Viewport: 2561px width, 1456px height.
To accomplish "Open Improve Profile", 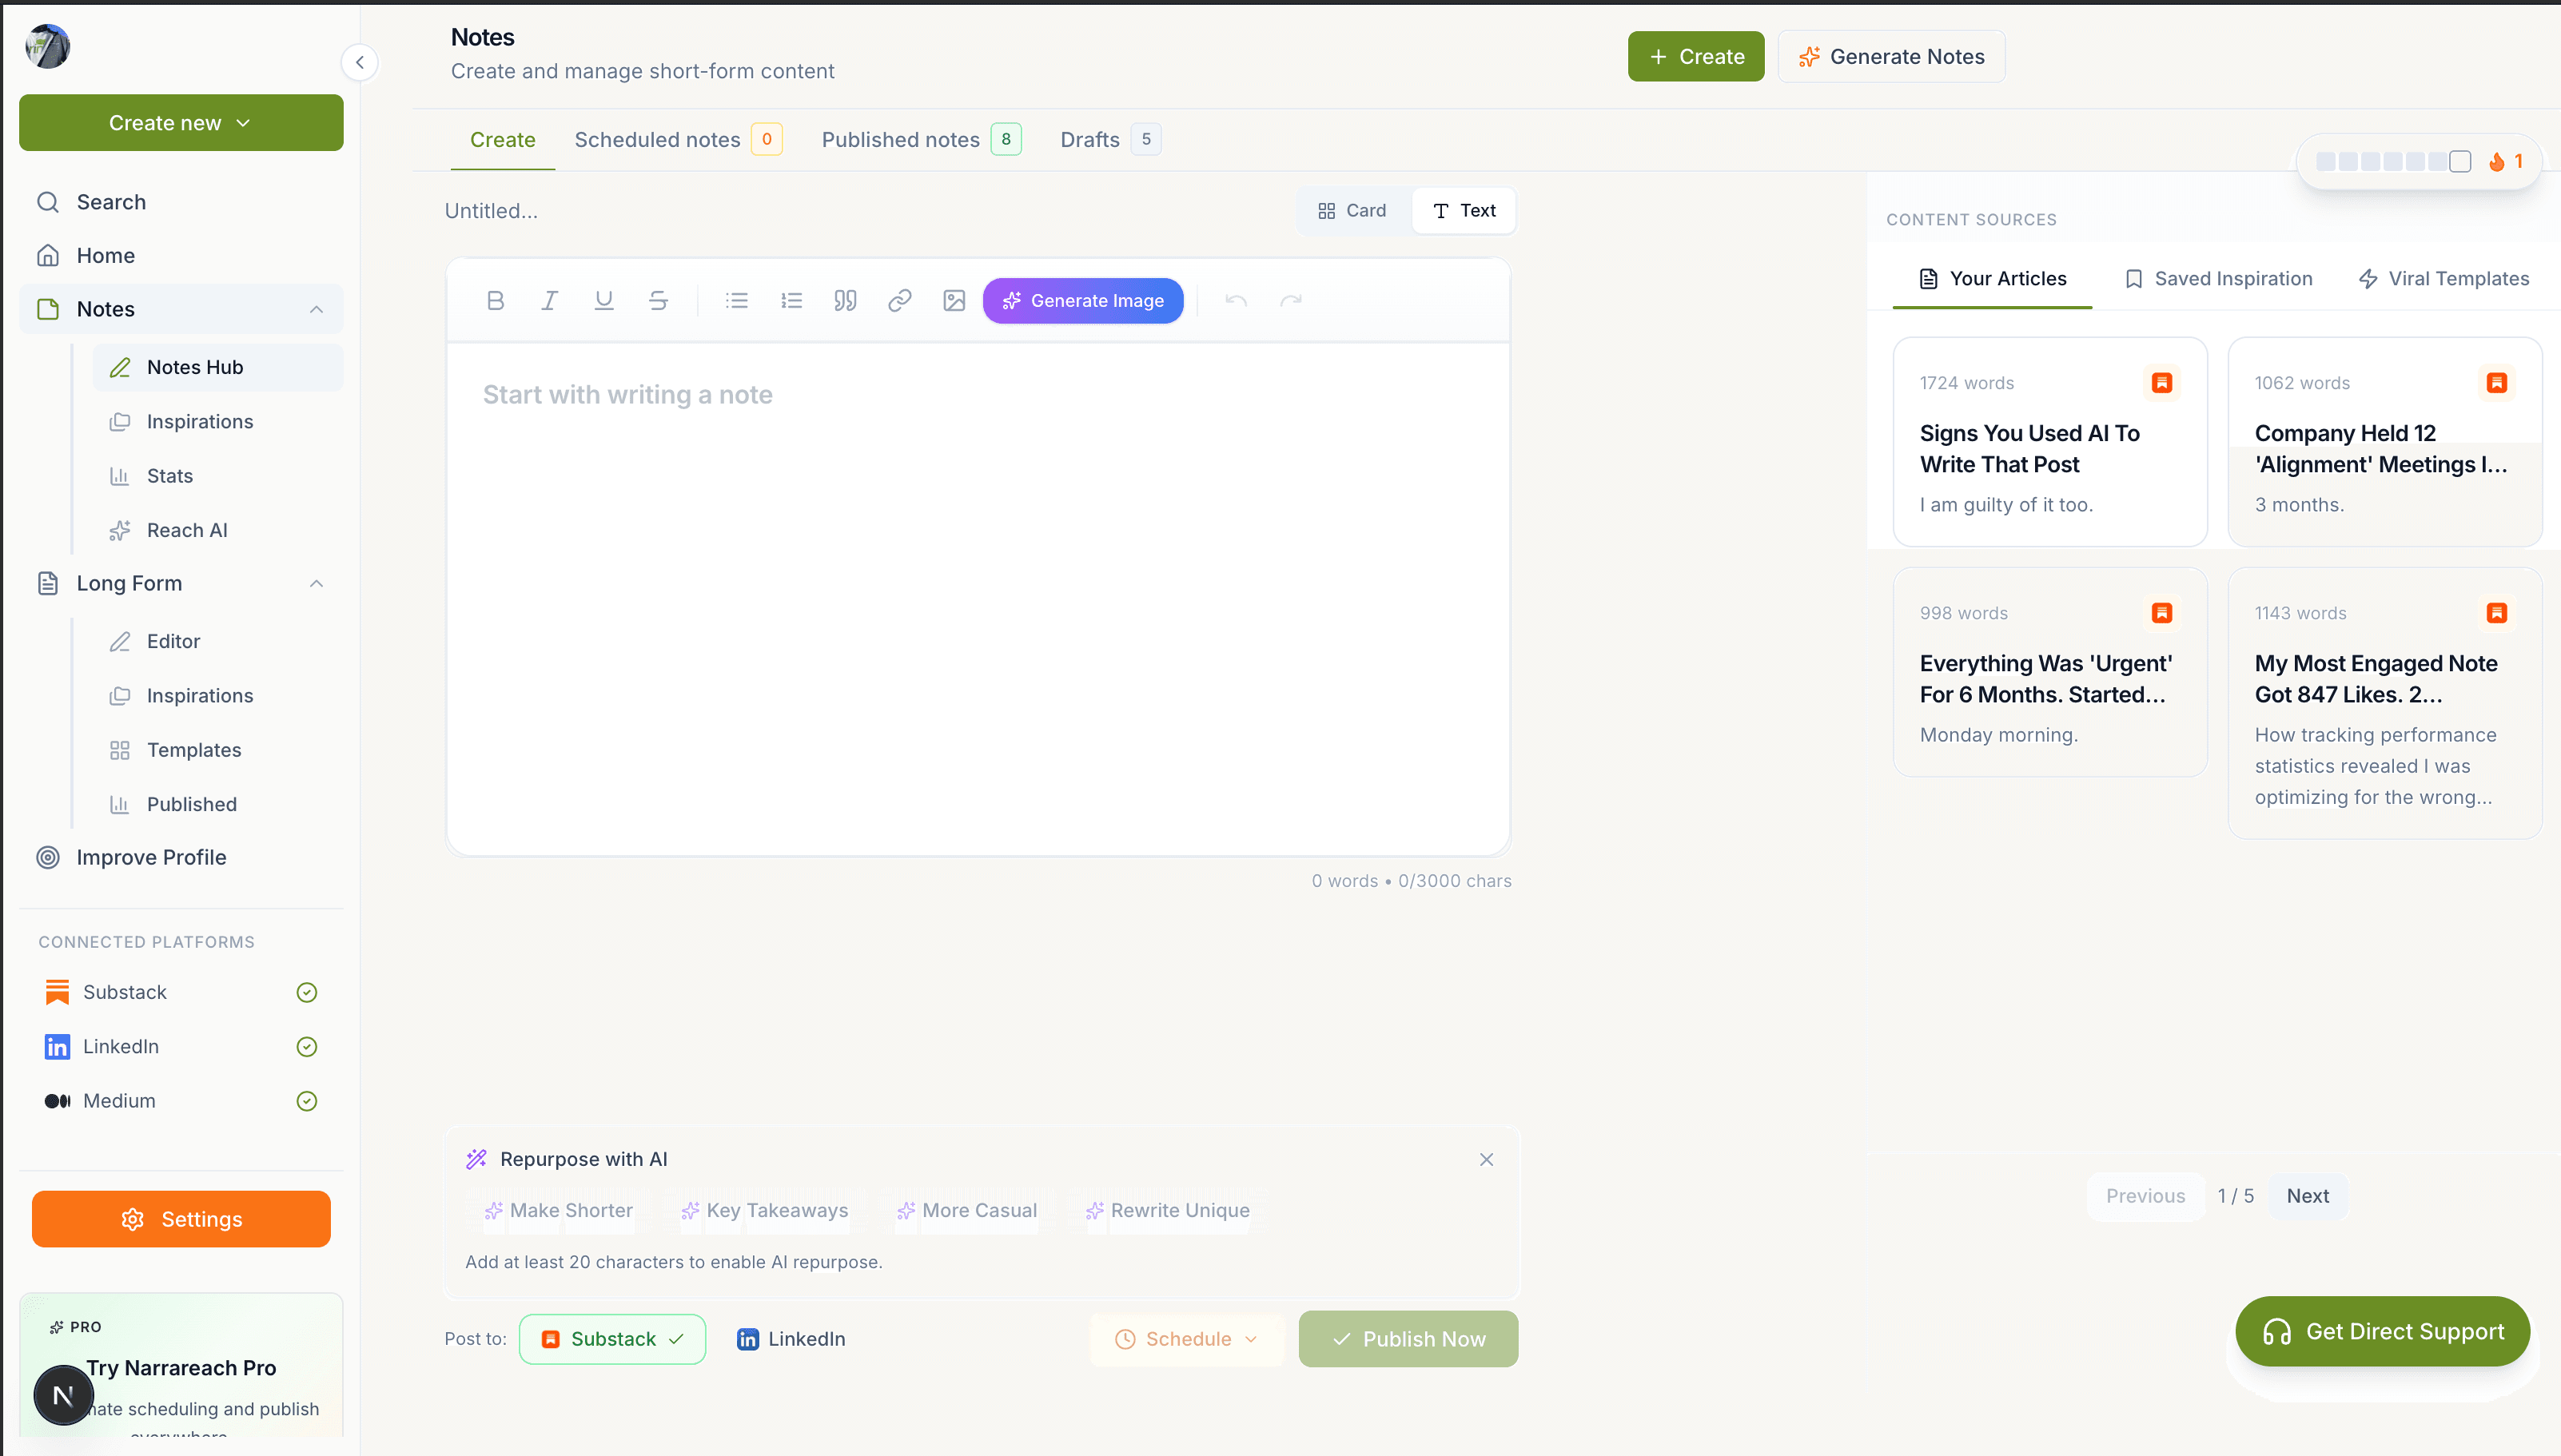I will pyautogui.click(x=181, y=857).
